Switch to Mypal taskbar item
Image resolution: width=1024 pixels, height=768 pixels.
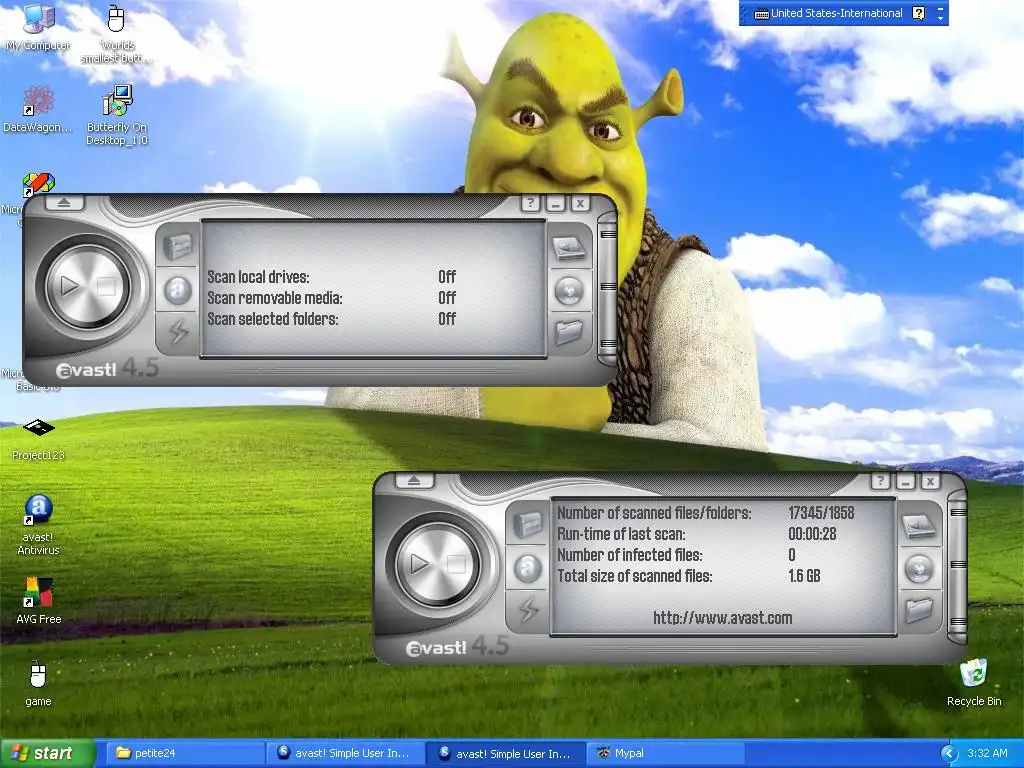pyautogui.click(x=666, y=753)
